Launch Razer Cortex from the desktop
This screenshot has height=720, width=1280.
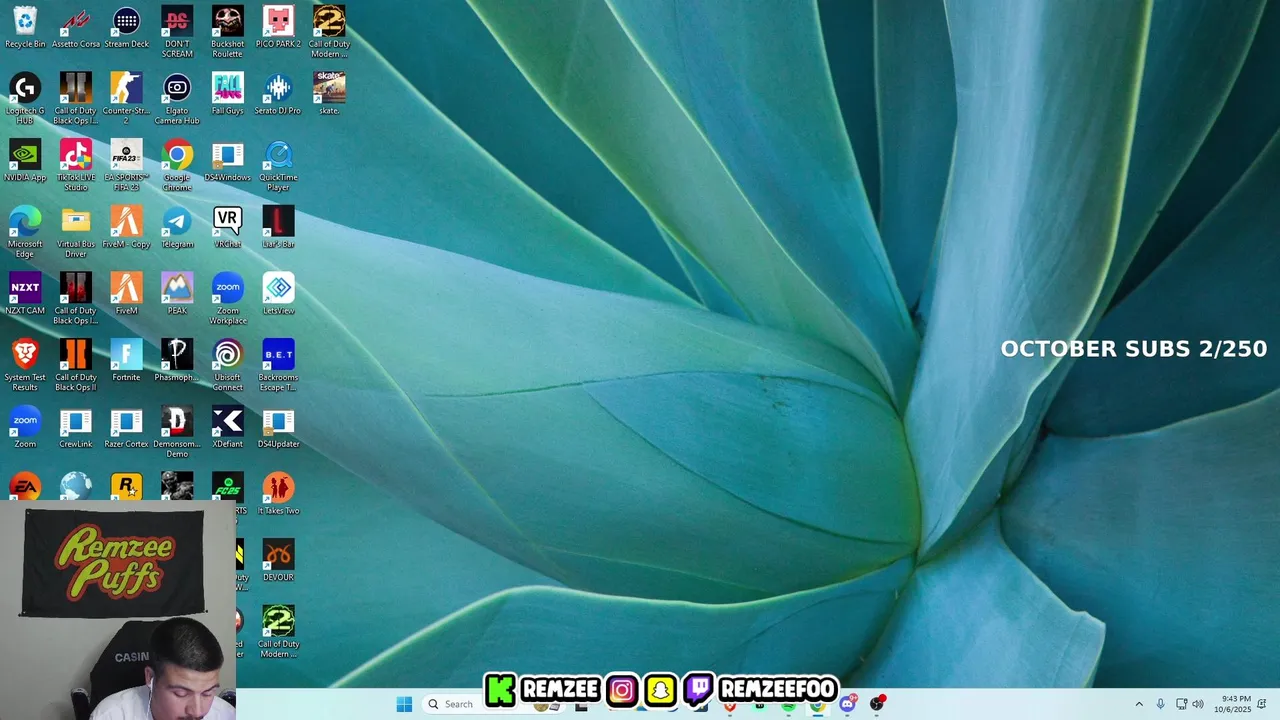(x=127, y=427)
